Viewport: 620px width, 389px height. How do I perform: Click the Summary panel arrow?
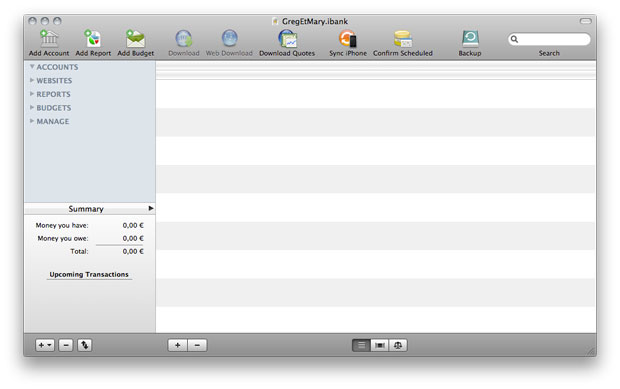pyautogui.click(x=151, y=208)
